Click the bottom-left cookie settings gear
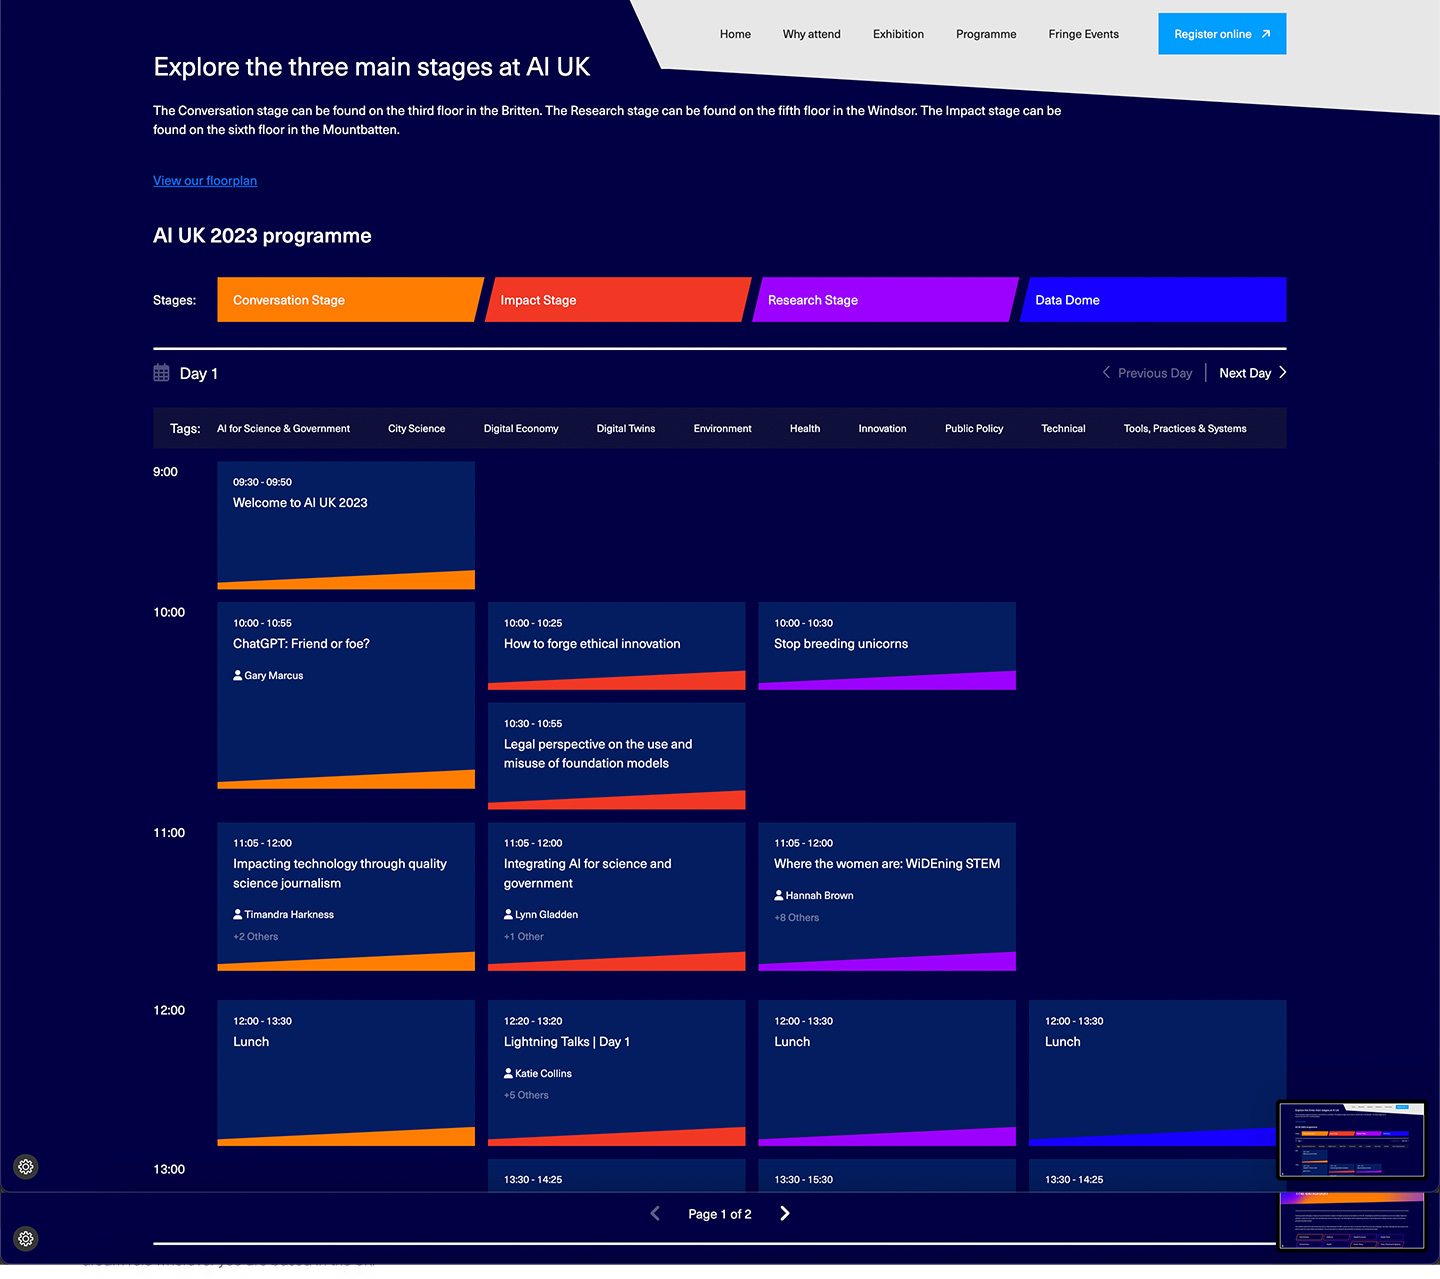The width and height of the screenshot is (1440, 1279). [26, 1239]
